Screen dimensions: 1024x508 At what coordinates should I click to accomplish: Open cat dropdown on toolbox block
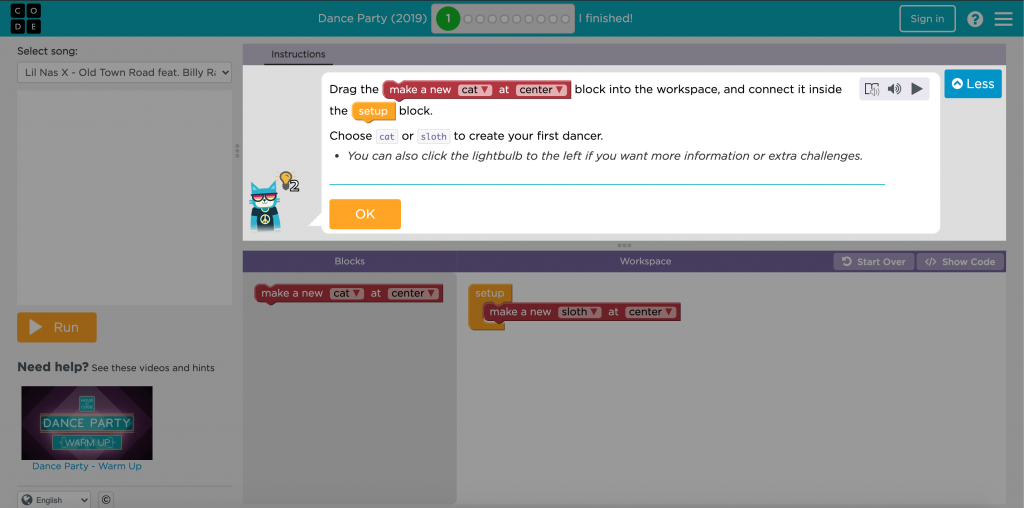347,293
